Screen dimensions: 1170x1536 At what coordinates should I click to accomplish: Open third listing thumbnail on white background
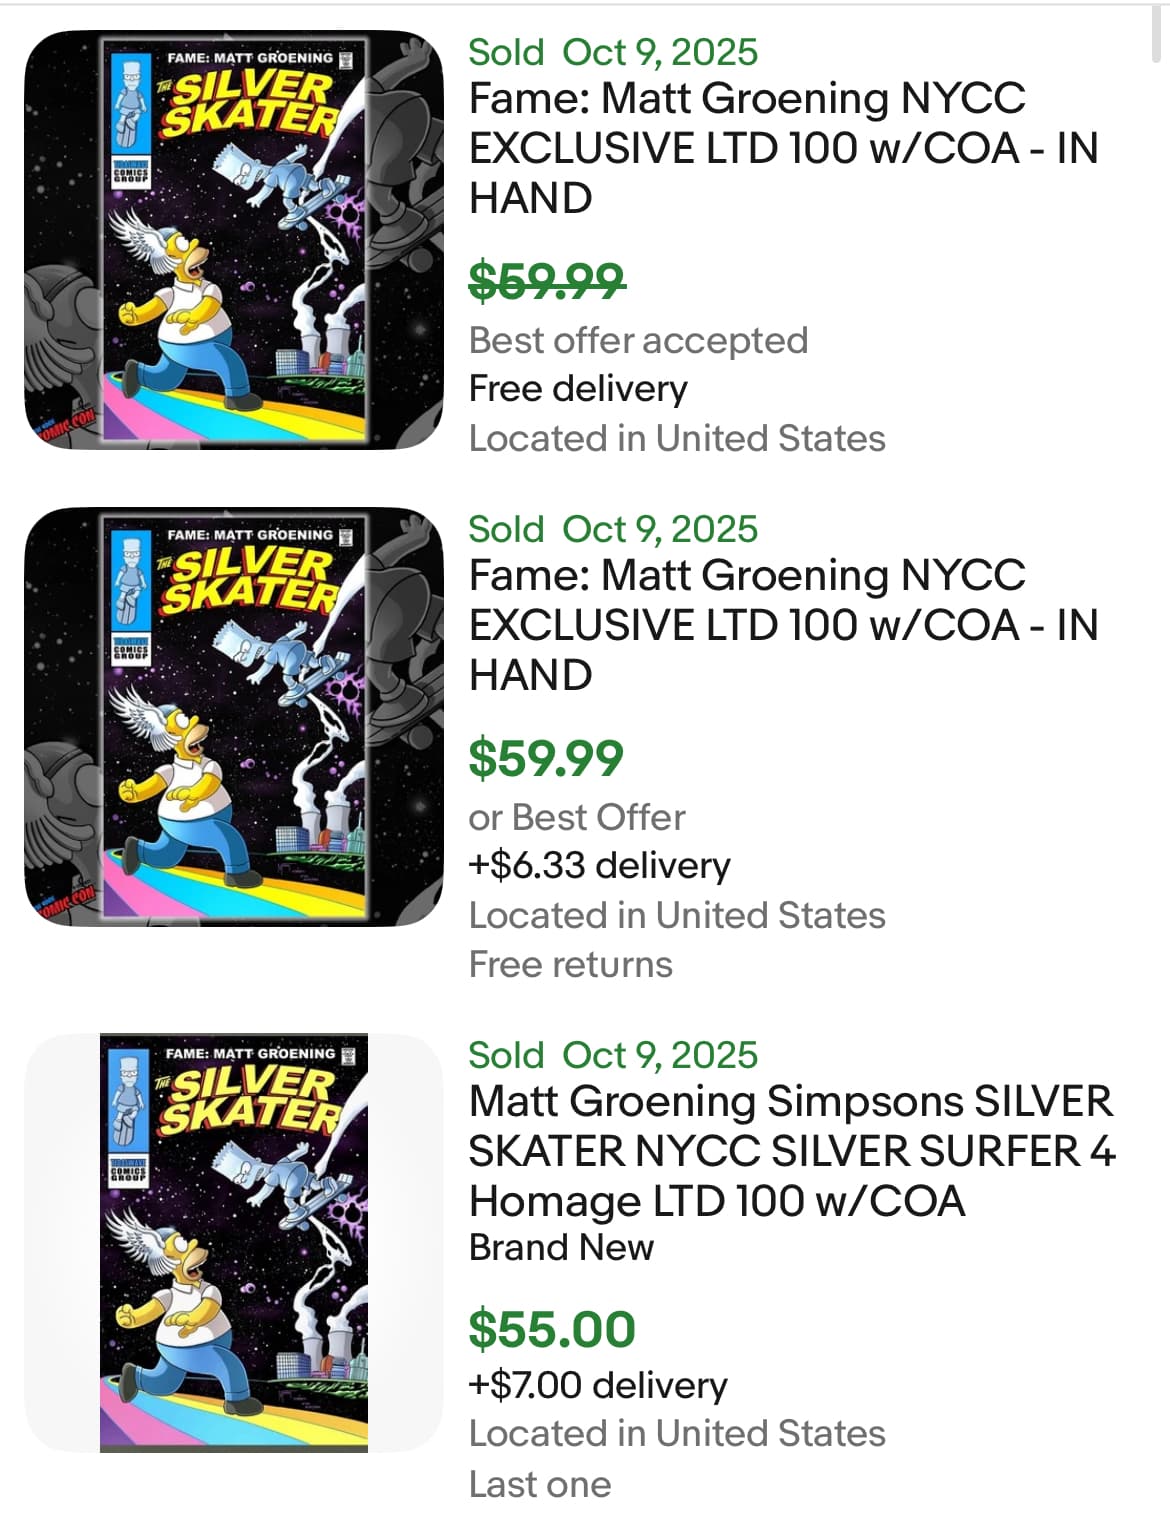coord(233,1242)
